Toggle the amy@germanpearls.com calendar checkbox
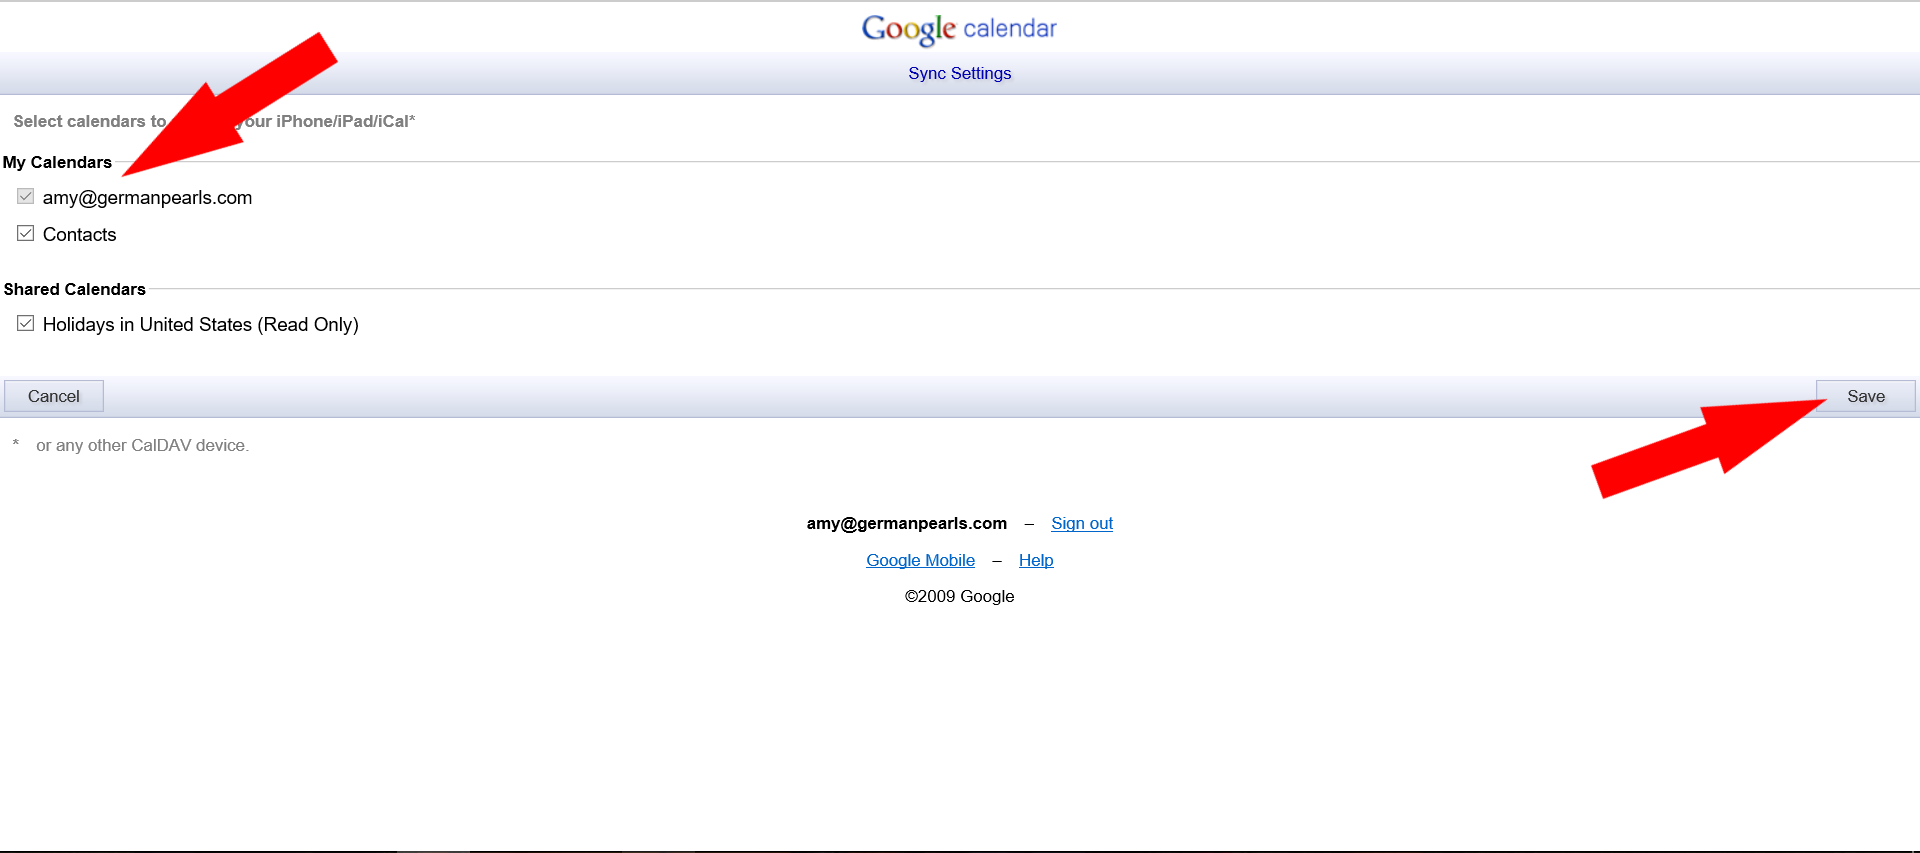The image size is (1920, 853). click(26, 197)
